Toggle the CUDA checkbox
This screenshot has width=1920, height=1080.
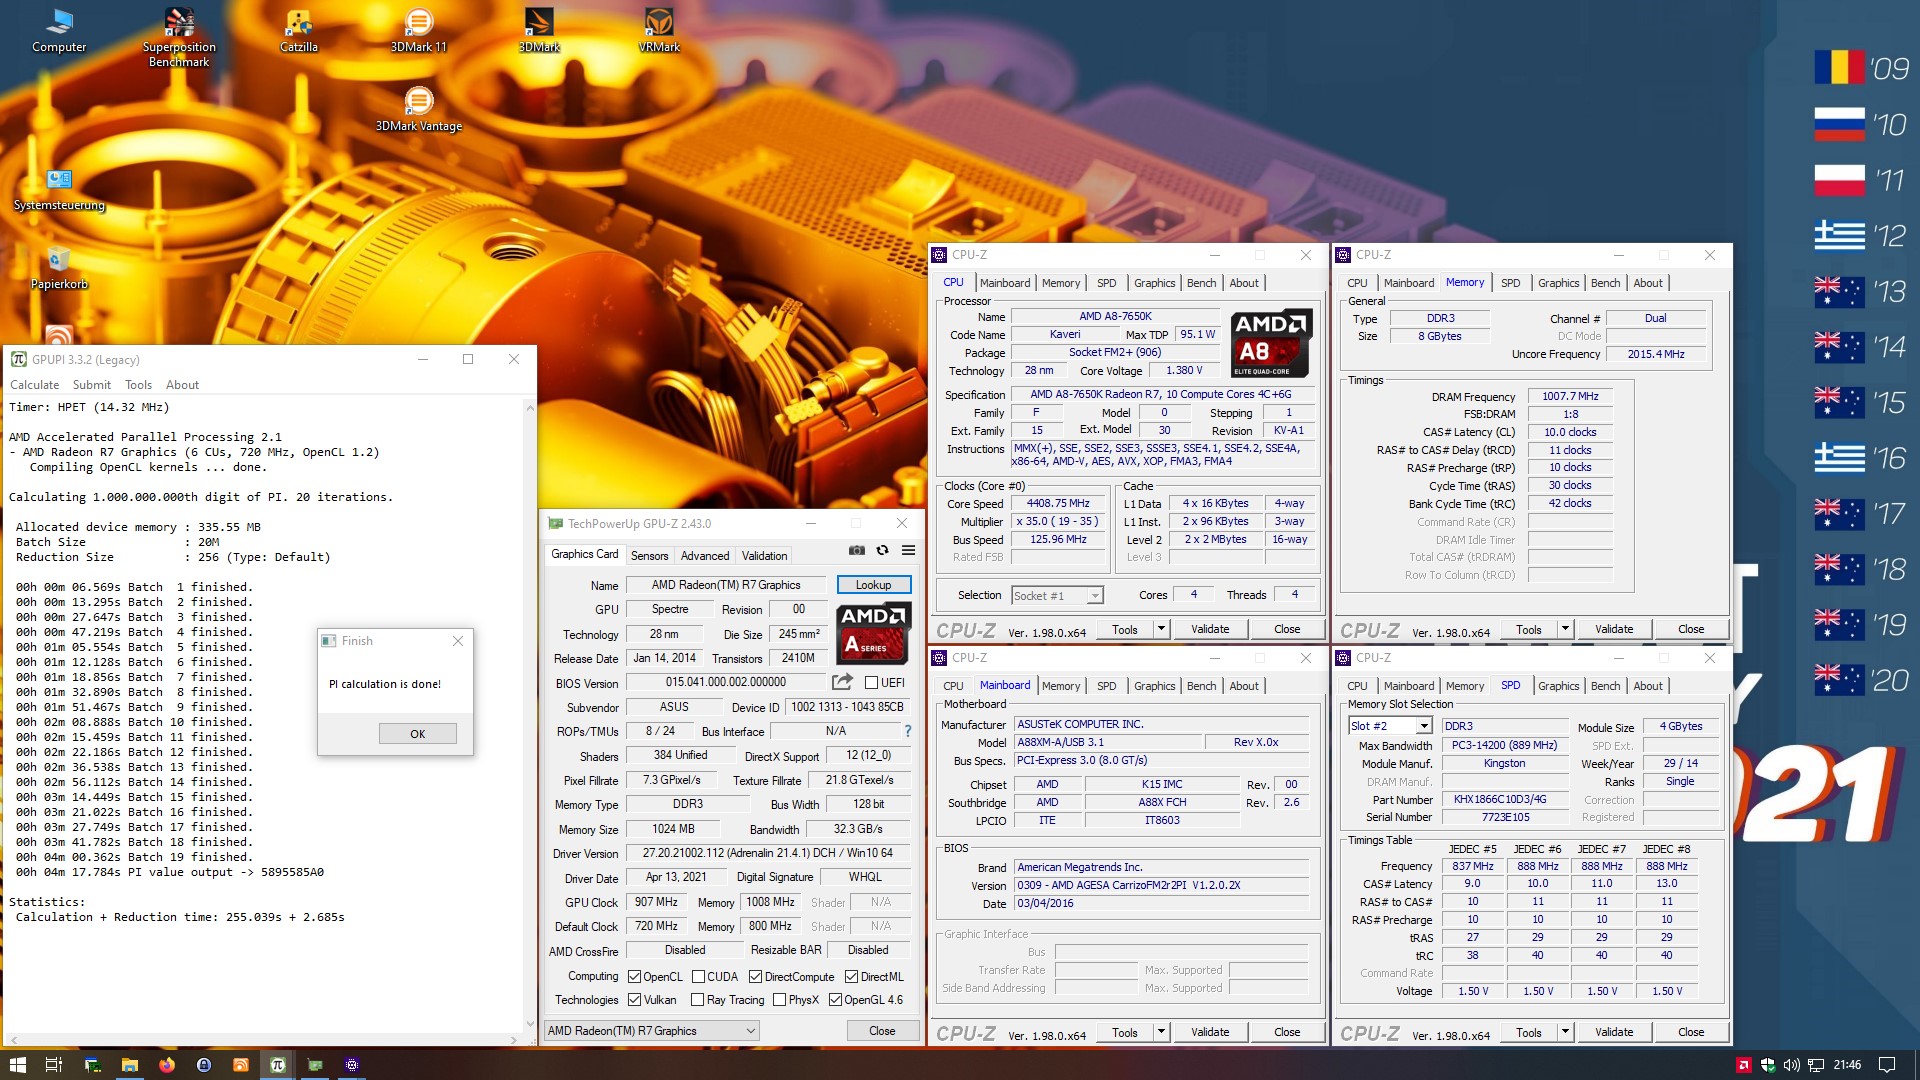[698, 977]
